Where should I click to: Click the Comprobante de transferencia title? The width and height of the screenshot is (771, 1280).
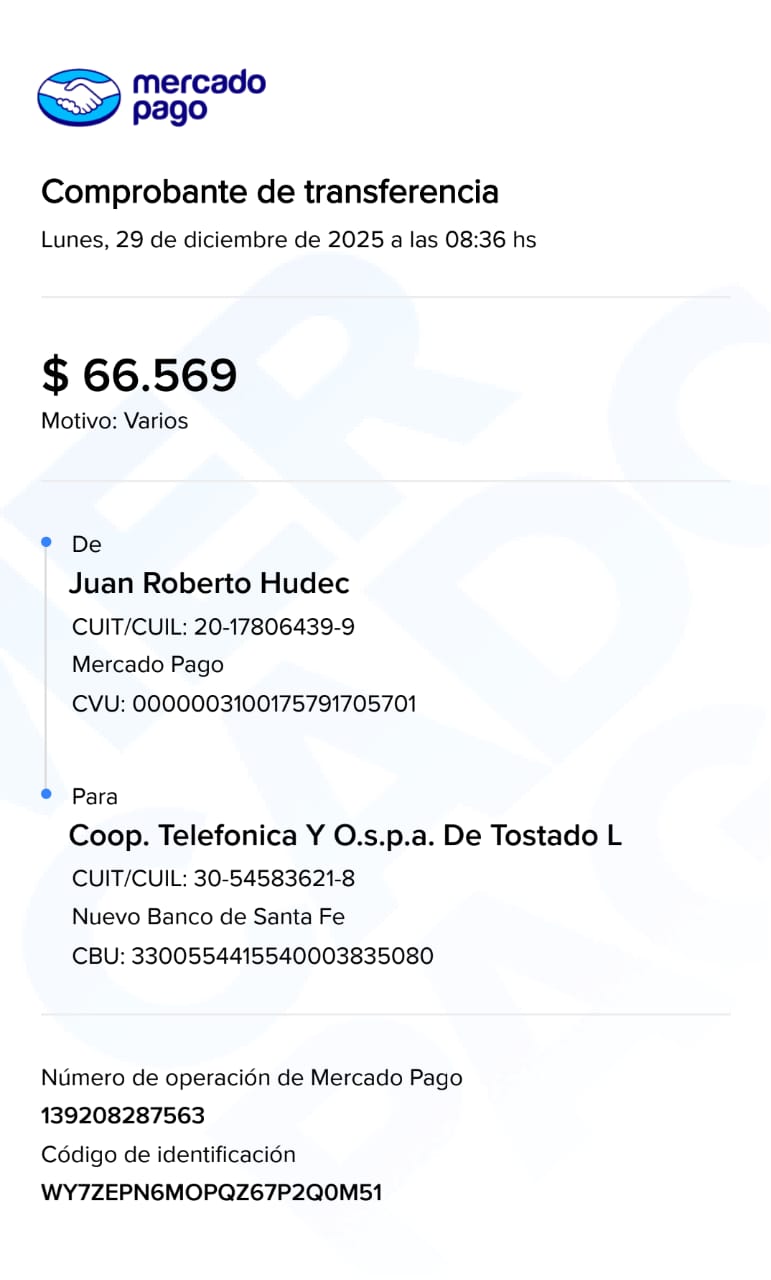(x=269, y=191)
